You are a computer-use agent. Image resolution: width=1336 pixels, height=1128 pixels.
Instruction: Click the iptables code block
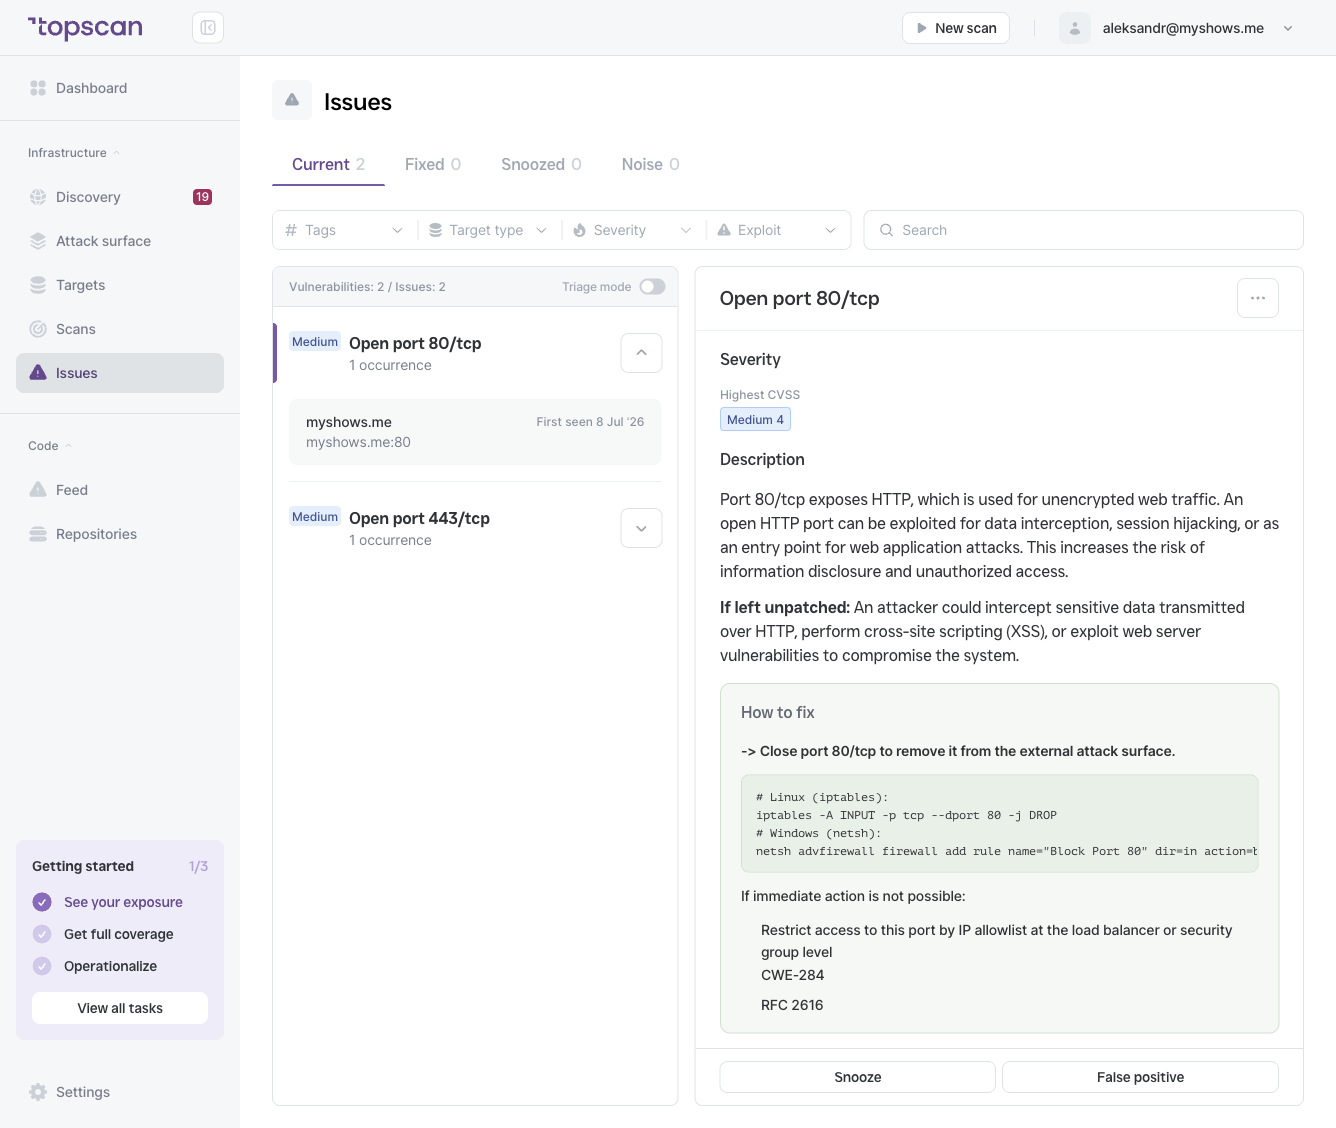(999, 824)
